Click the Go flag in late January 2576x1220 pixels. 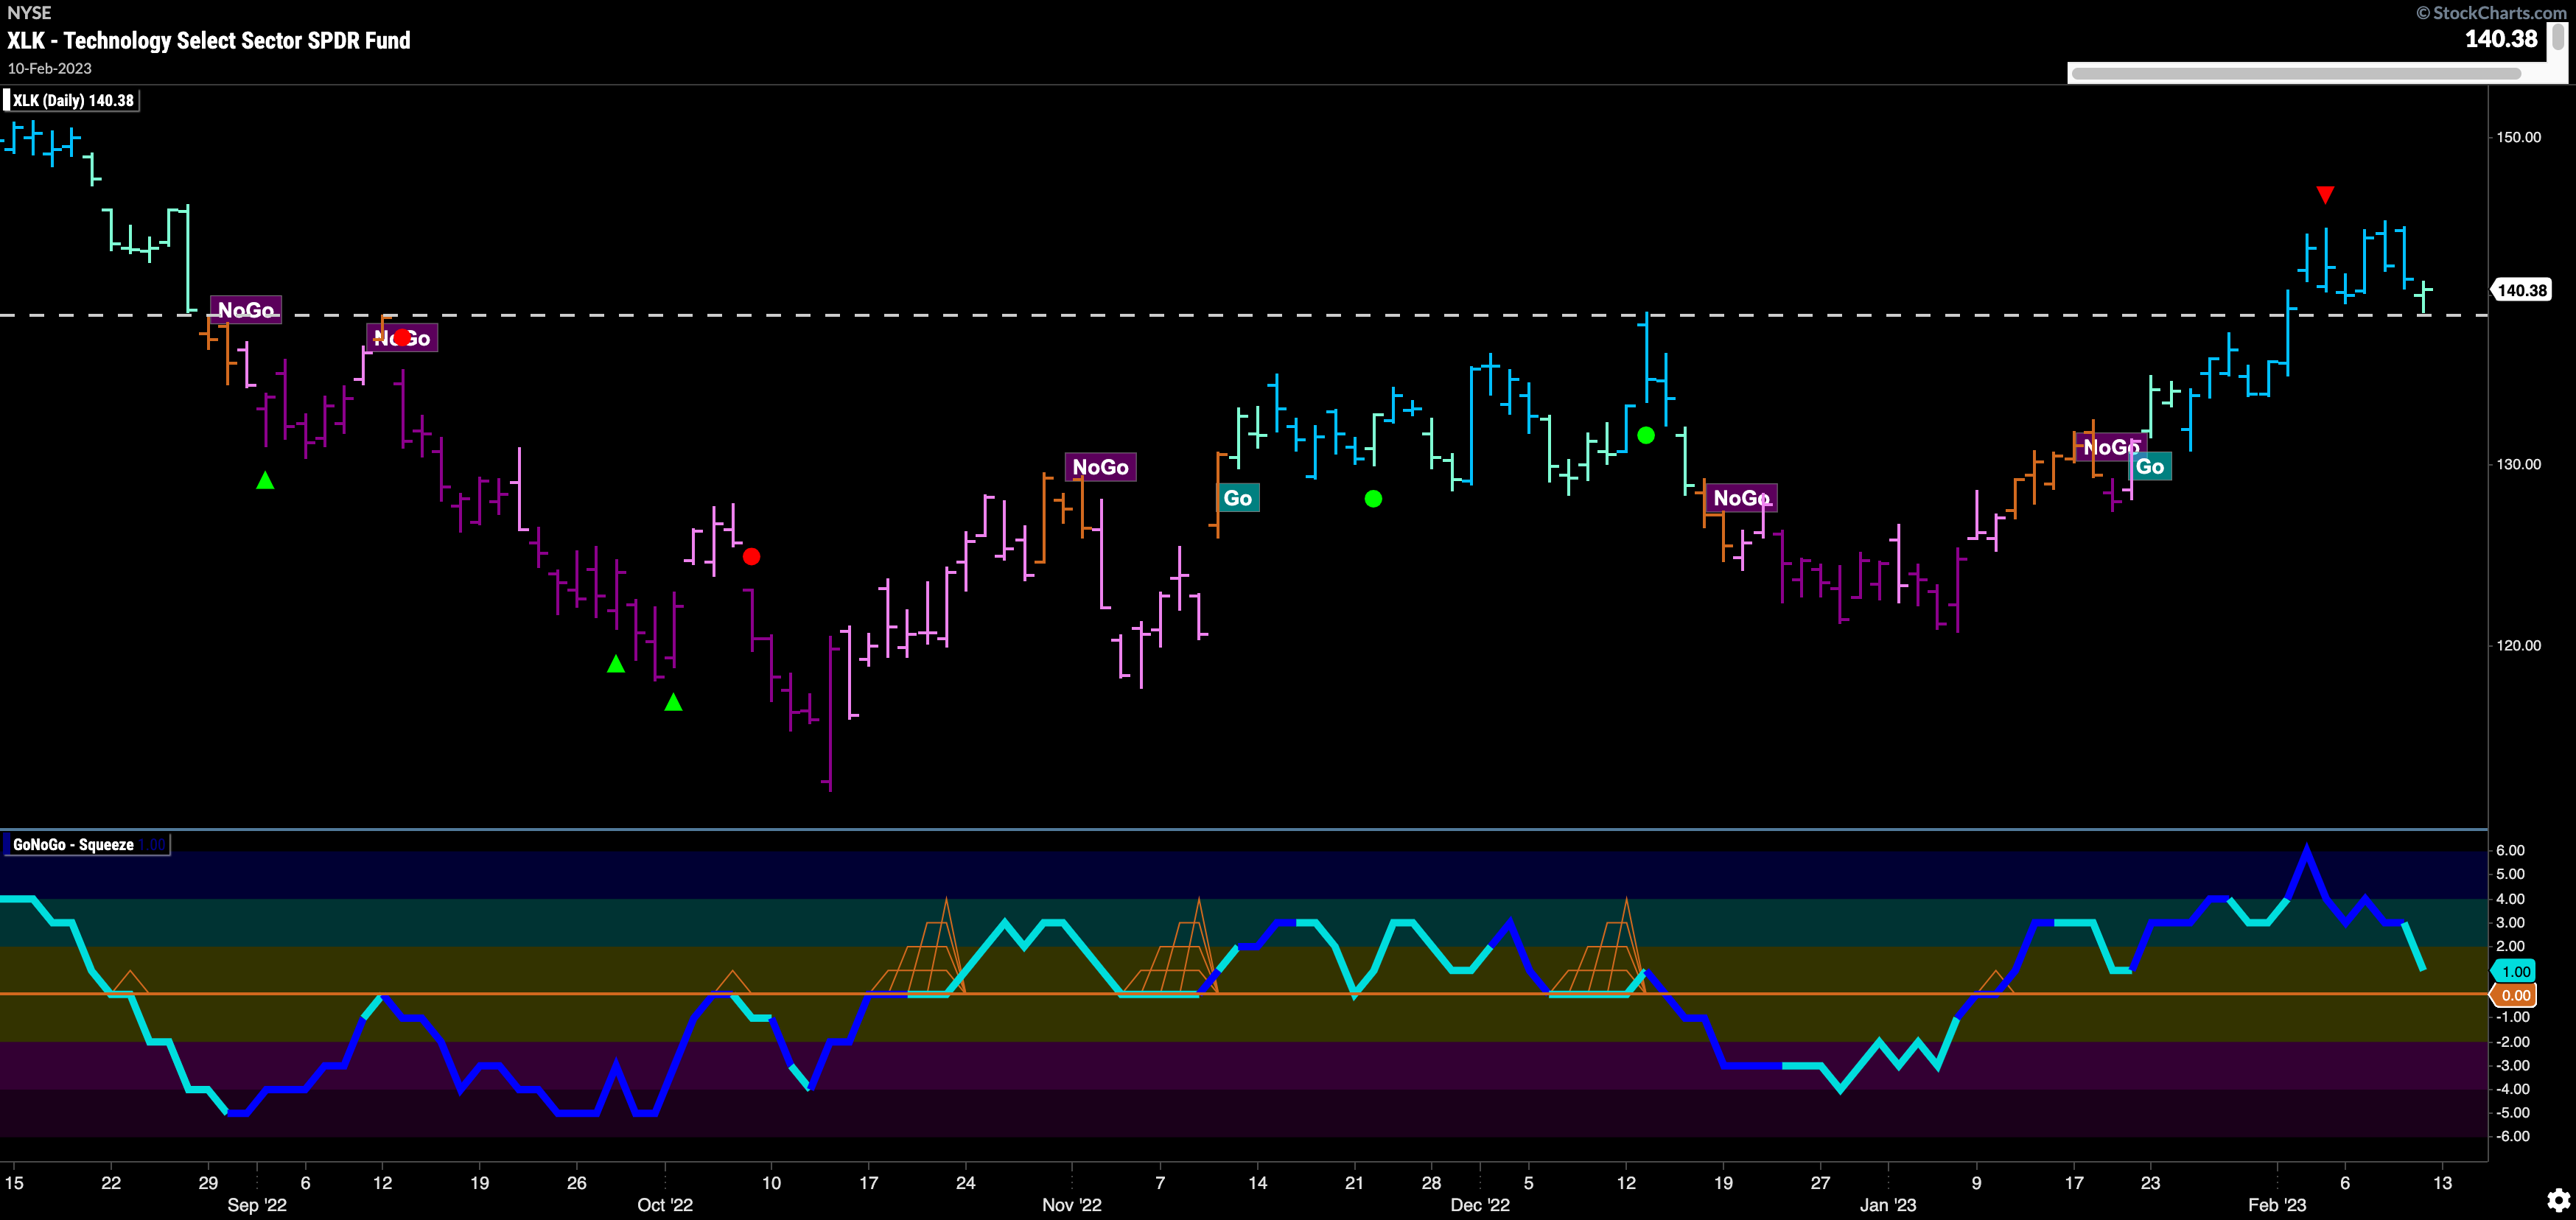pos(2150,466)
